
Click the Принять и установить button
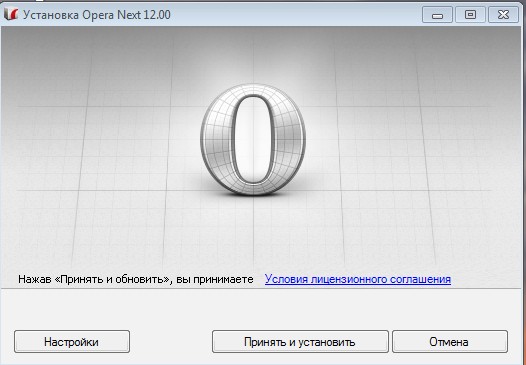coord(300,342)
